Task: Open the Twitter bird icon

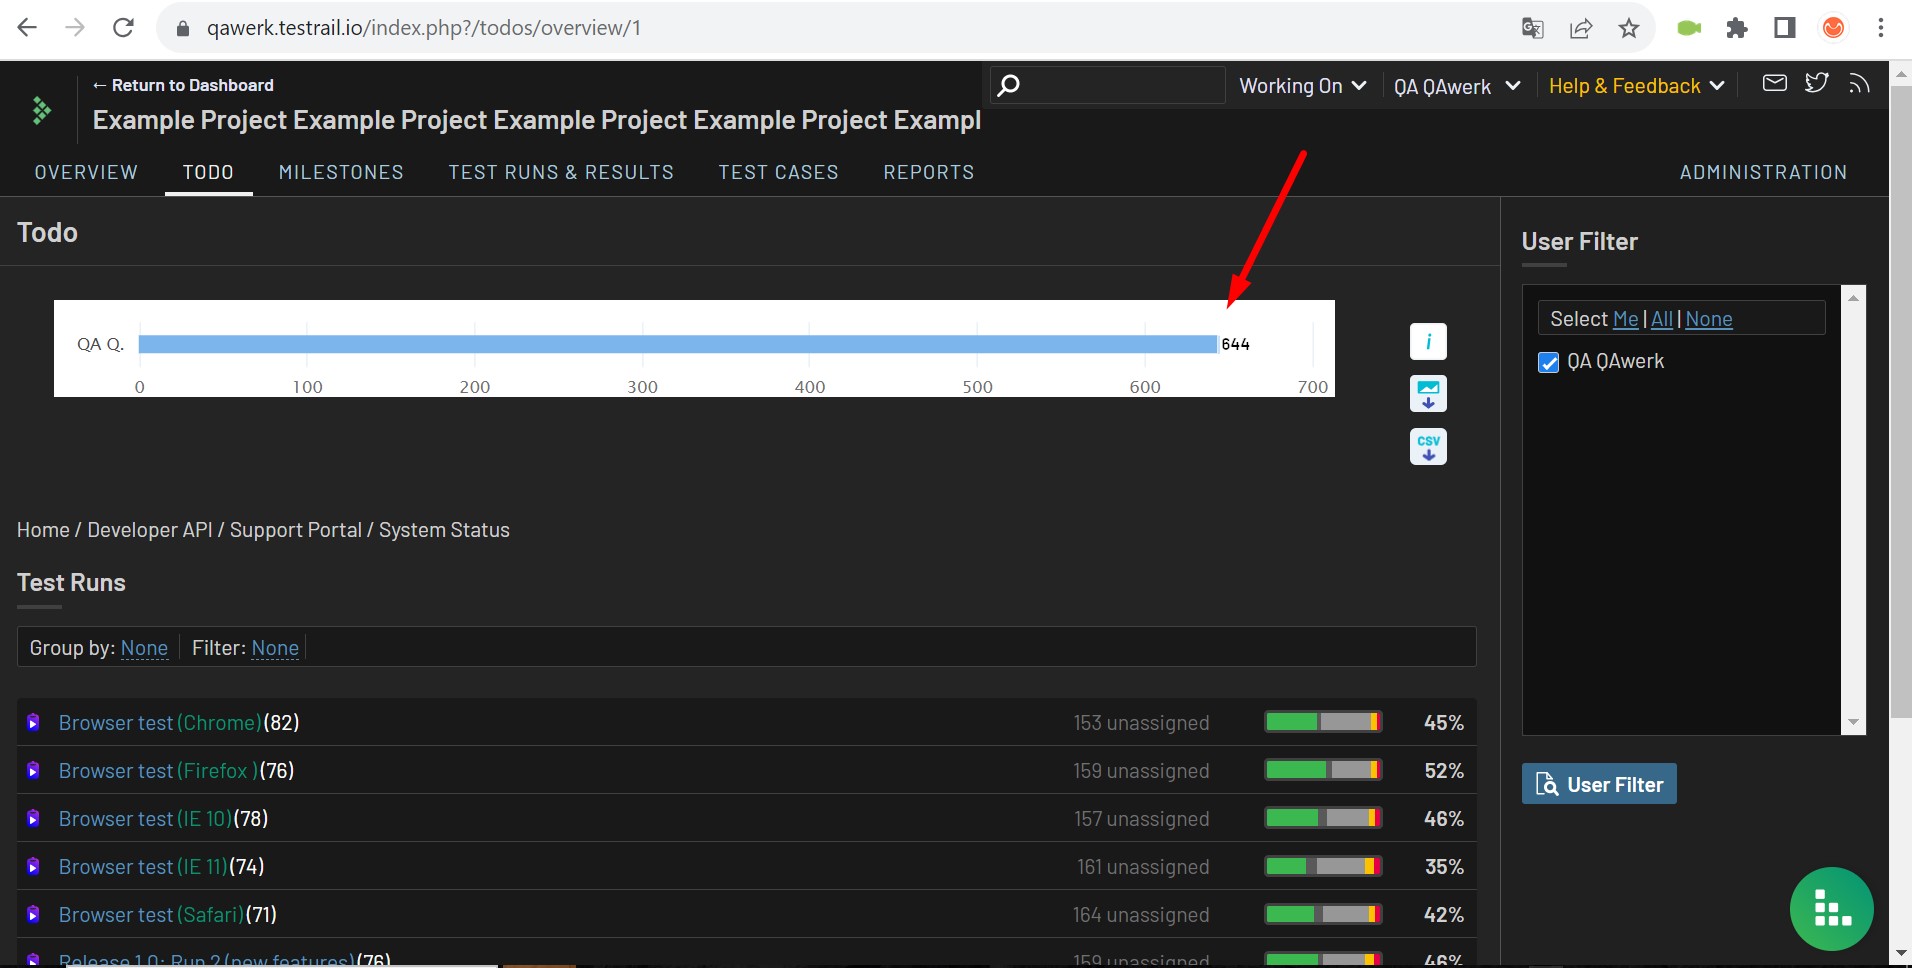Action: coord(1817,83)
